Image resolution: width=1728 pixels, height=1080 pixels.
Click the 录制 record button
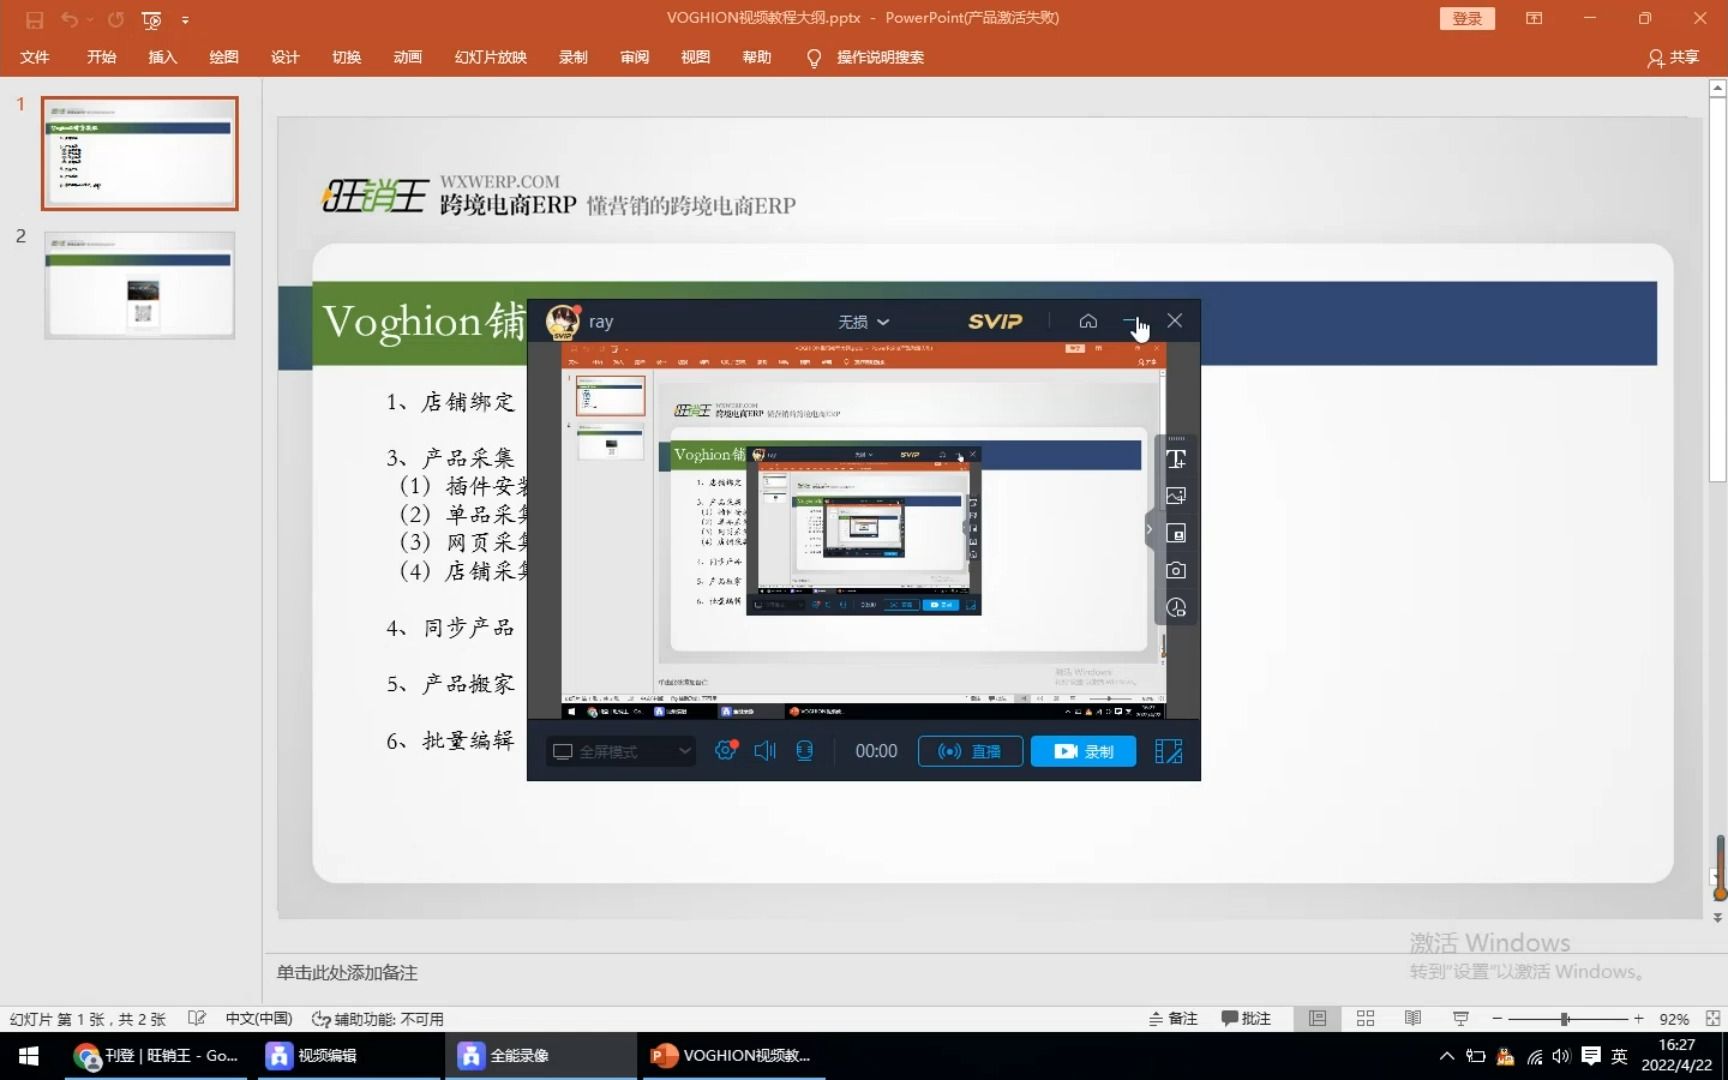click(1083, 751)
